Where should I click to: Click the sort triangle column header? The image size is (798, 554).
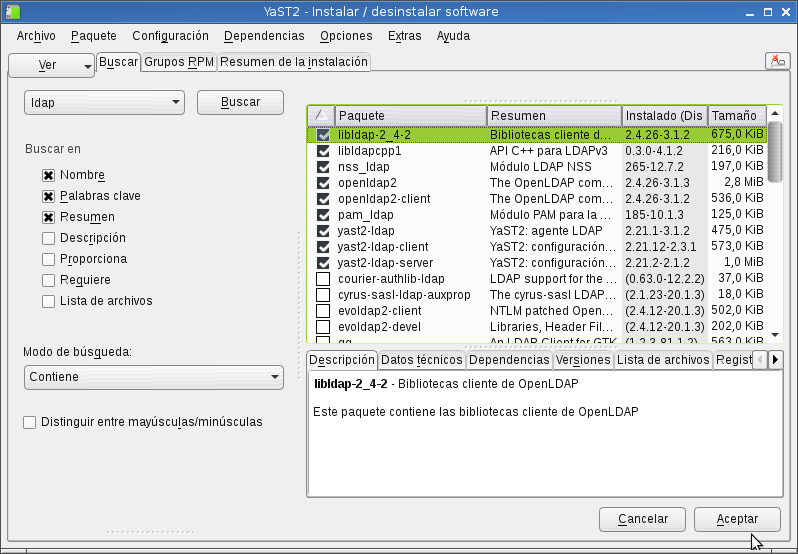point(321,115)
